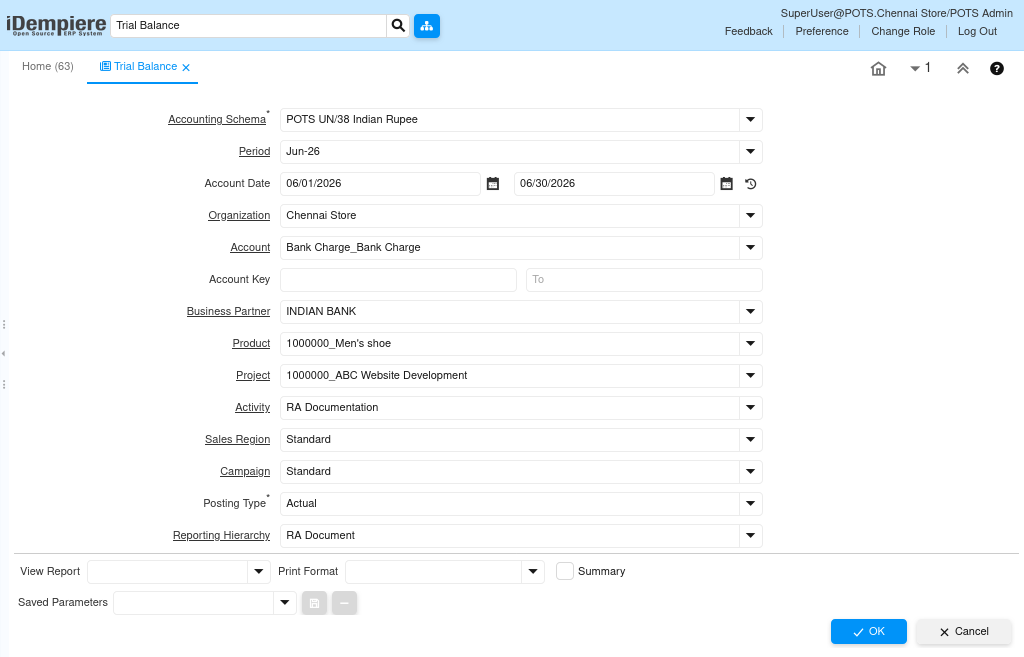1024x657 pixels.
Task: Expand the Product dropdown
Action: pos(750,344)
